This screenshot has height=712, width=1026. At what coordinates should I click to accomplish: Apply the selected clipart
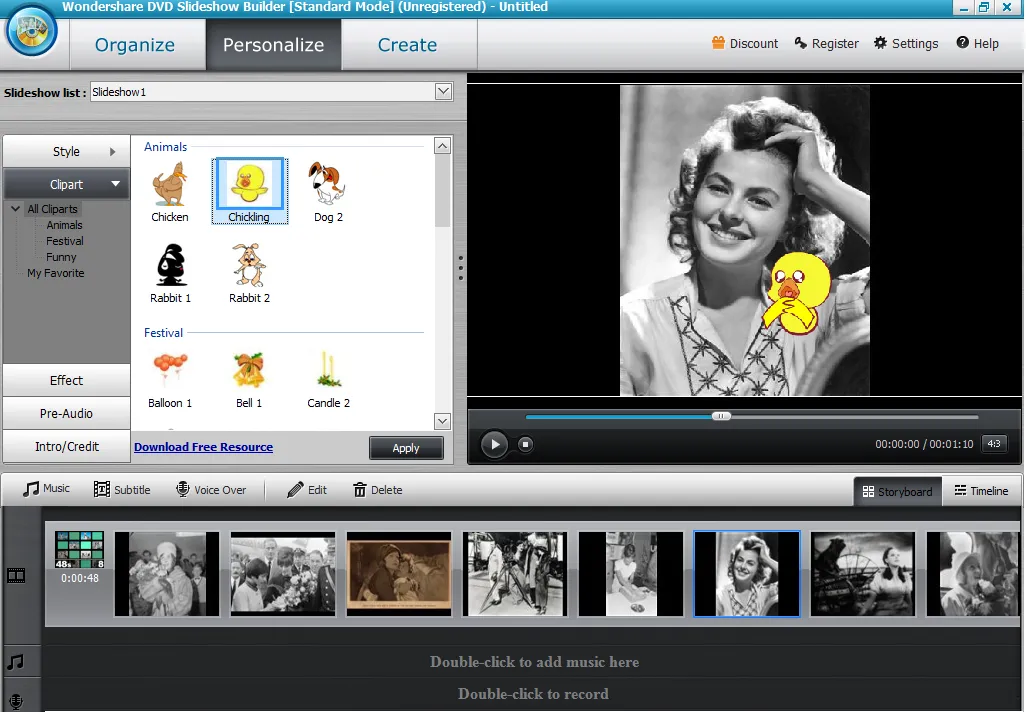click(406, 448)
